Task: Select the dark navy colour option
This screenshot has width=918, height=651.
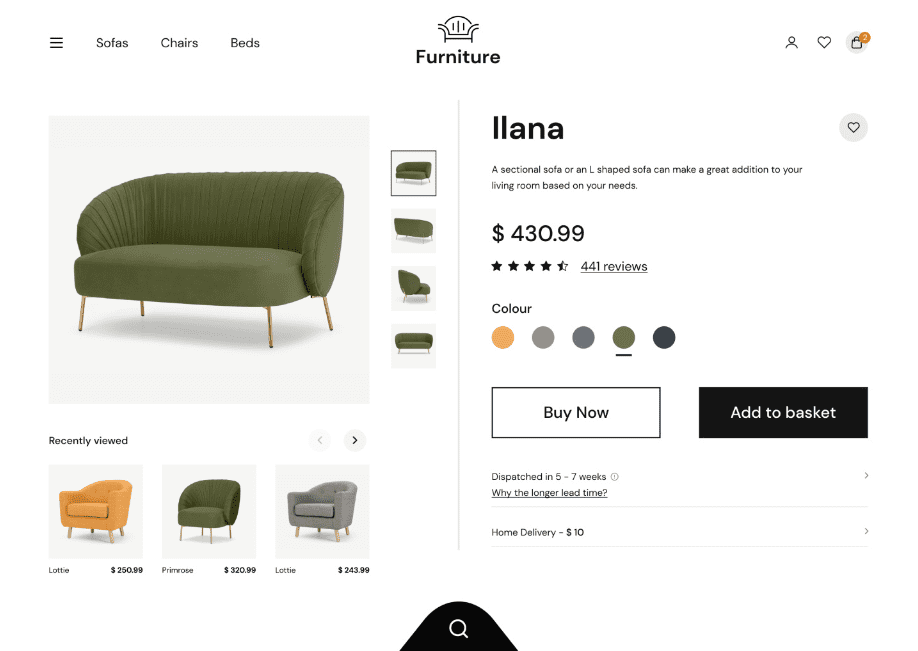Action: coord(664,338)
